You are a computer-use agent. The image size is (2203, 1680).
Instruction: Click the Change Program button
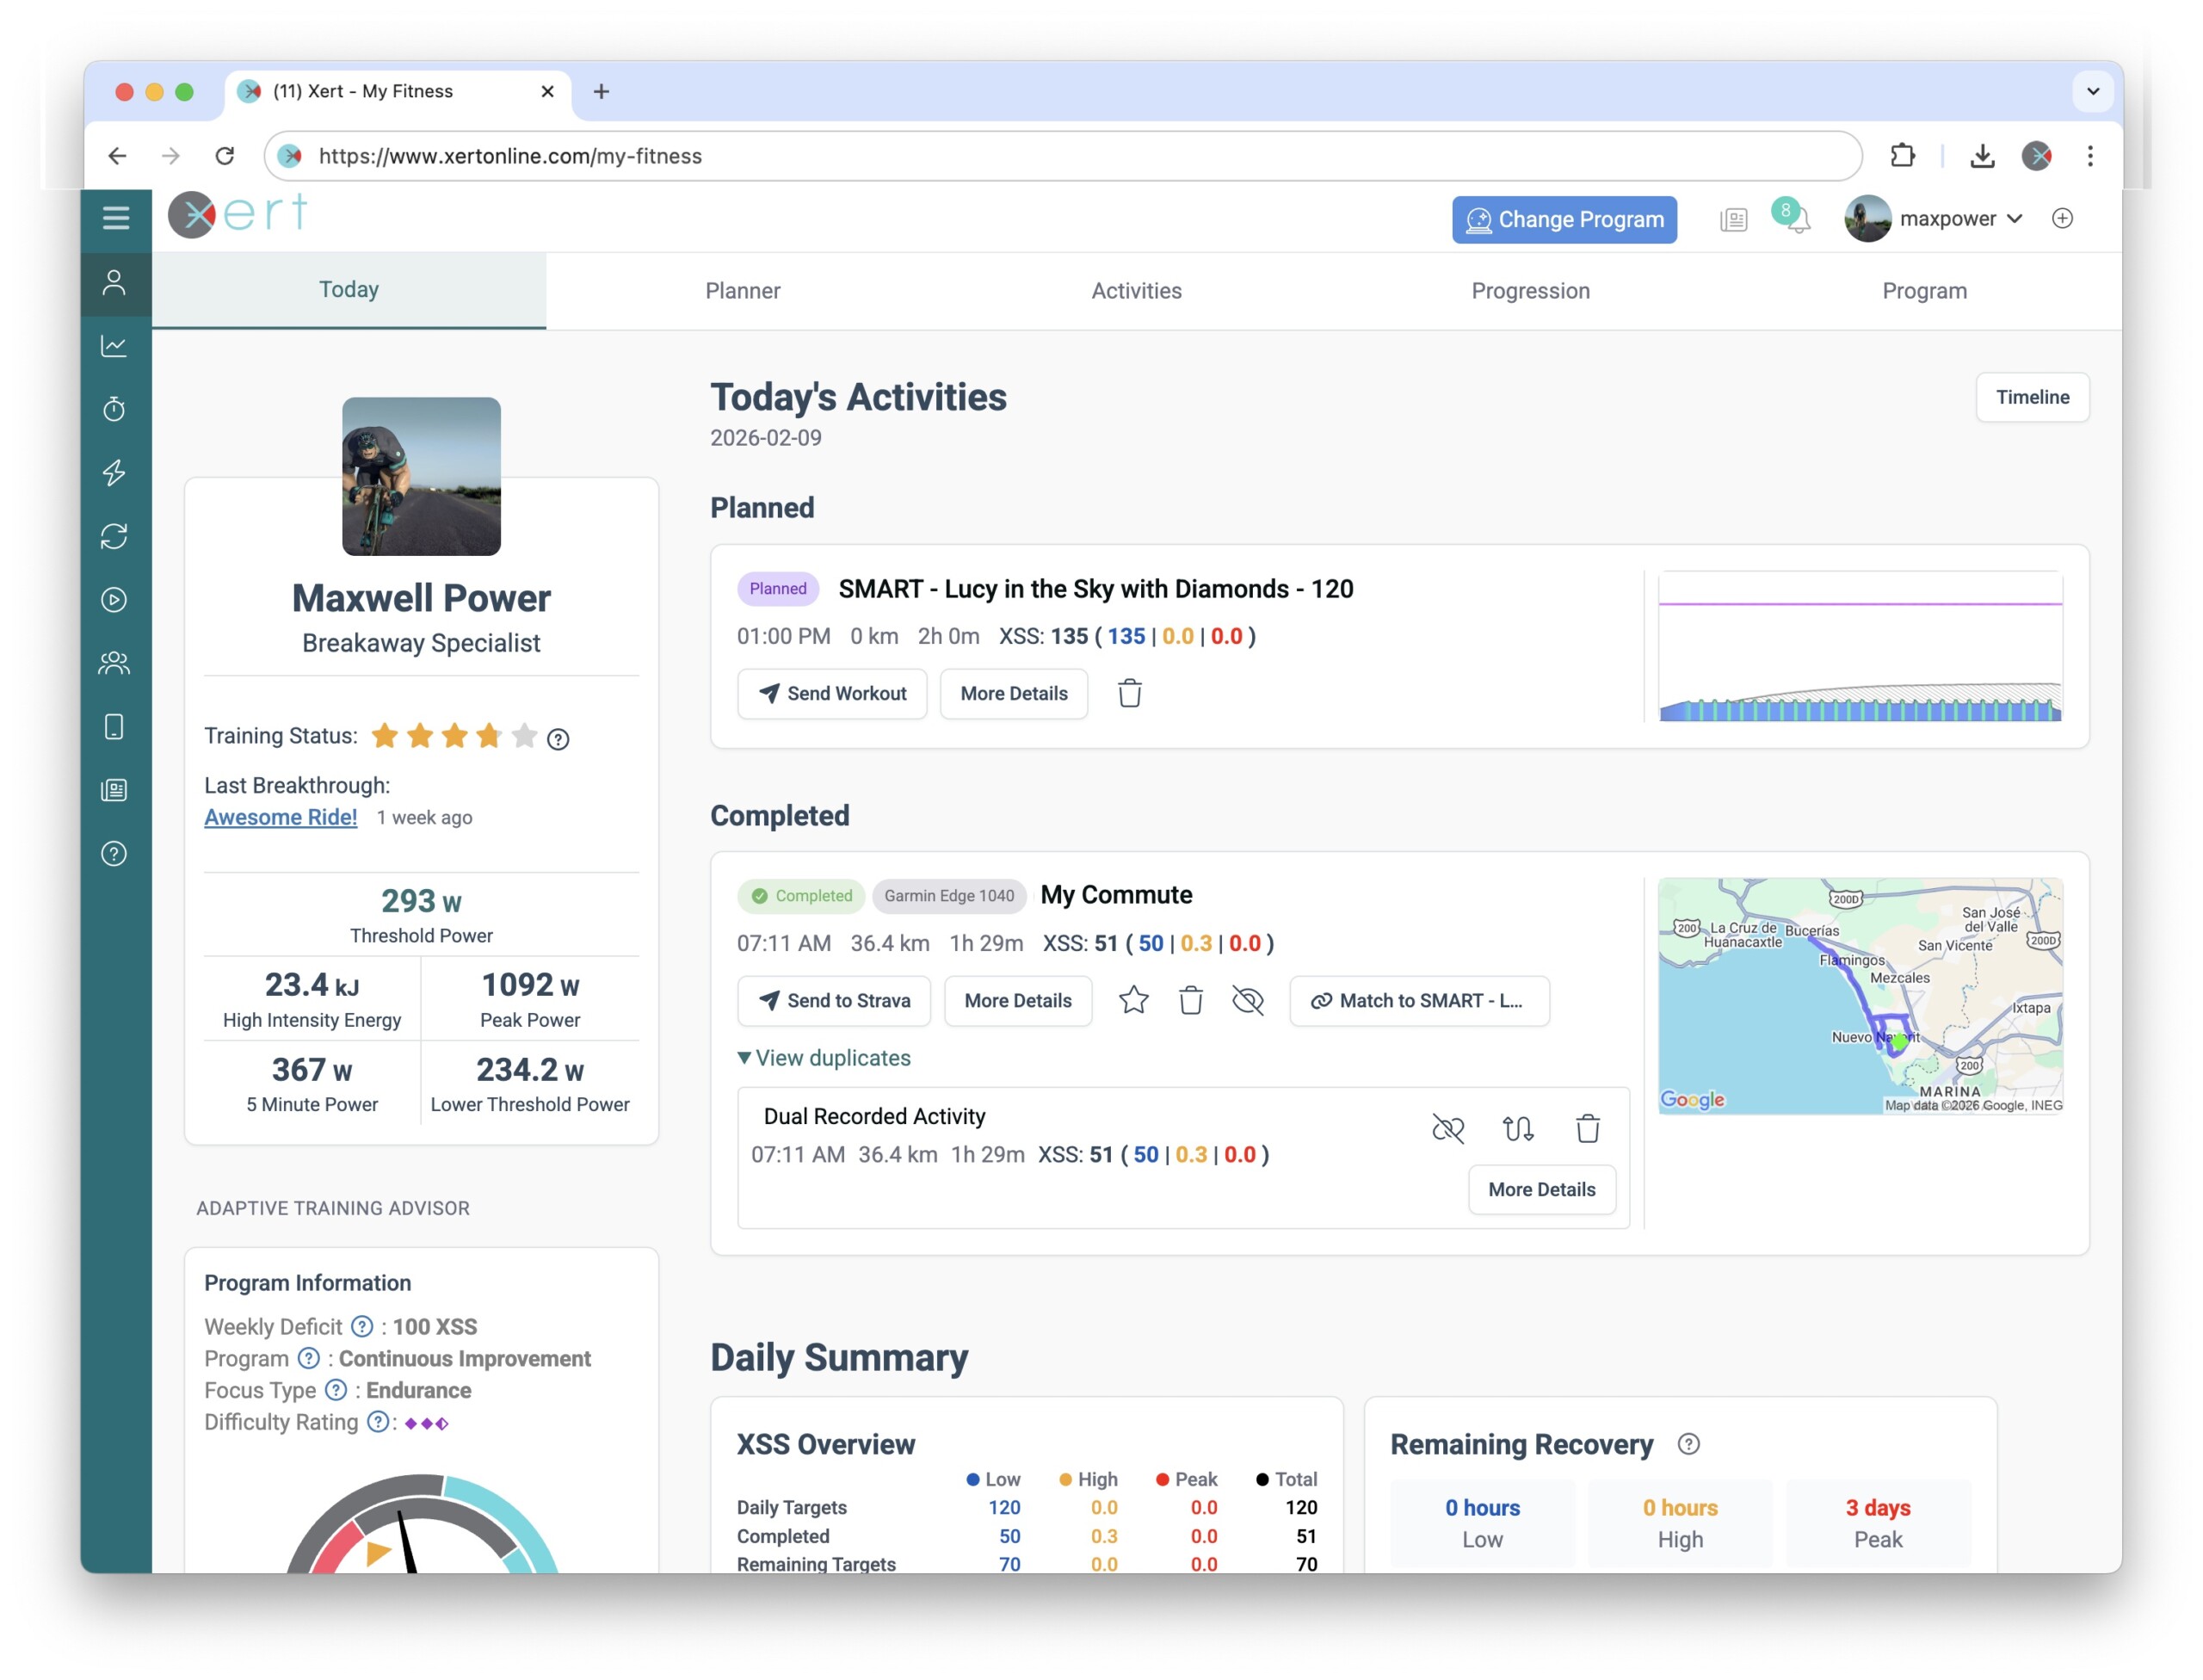click(1563, 219)
